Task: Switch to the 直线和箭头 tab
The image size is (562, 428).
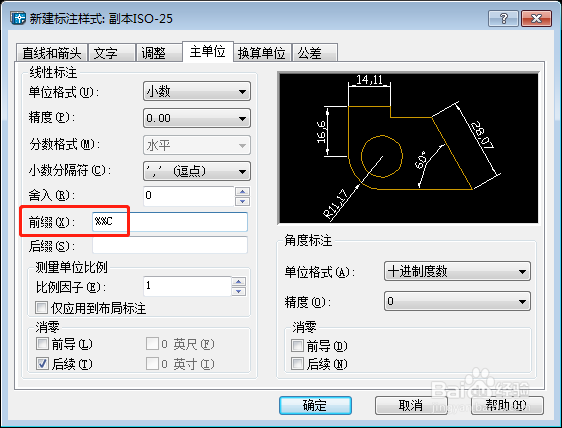Action: (52, 53)
